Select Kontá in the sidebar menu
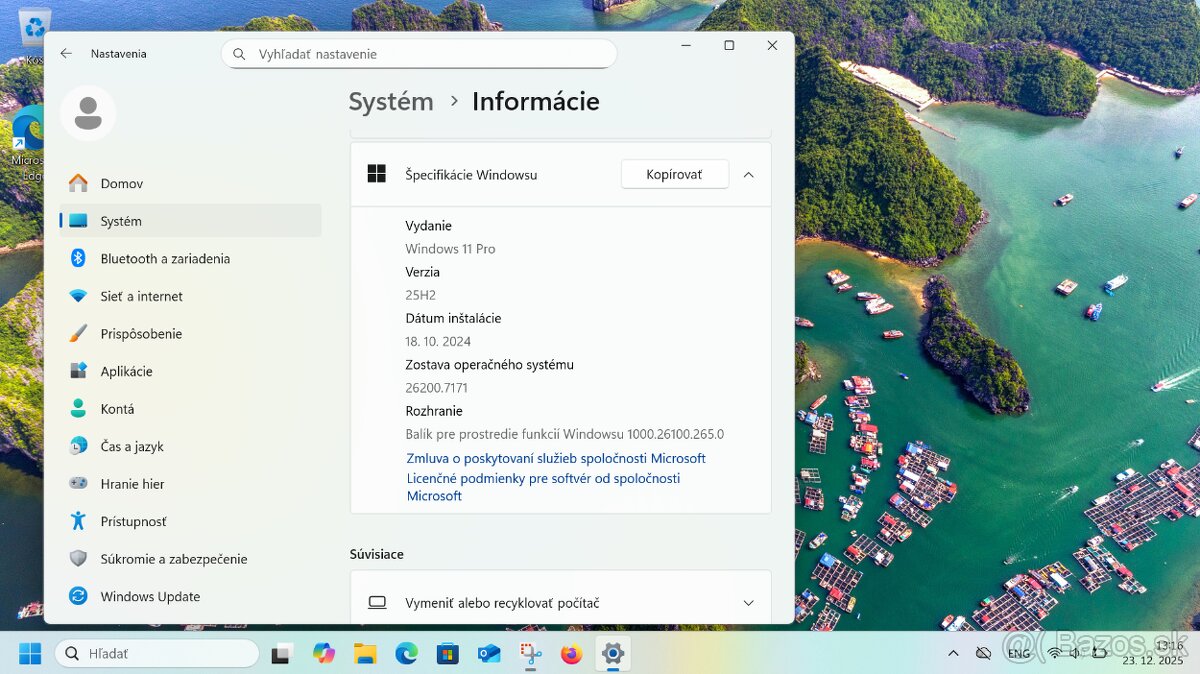 click(x=117, y=409)
